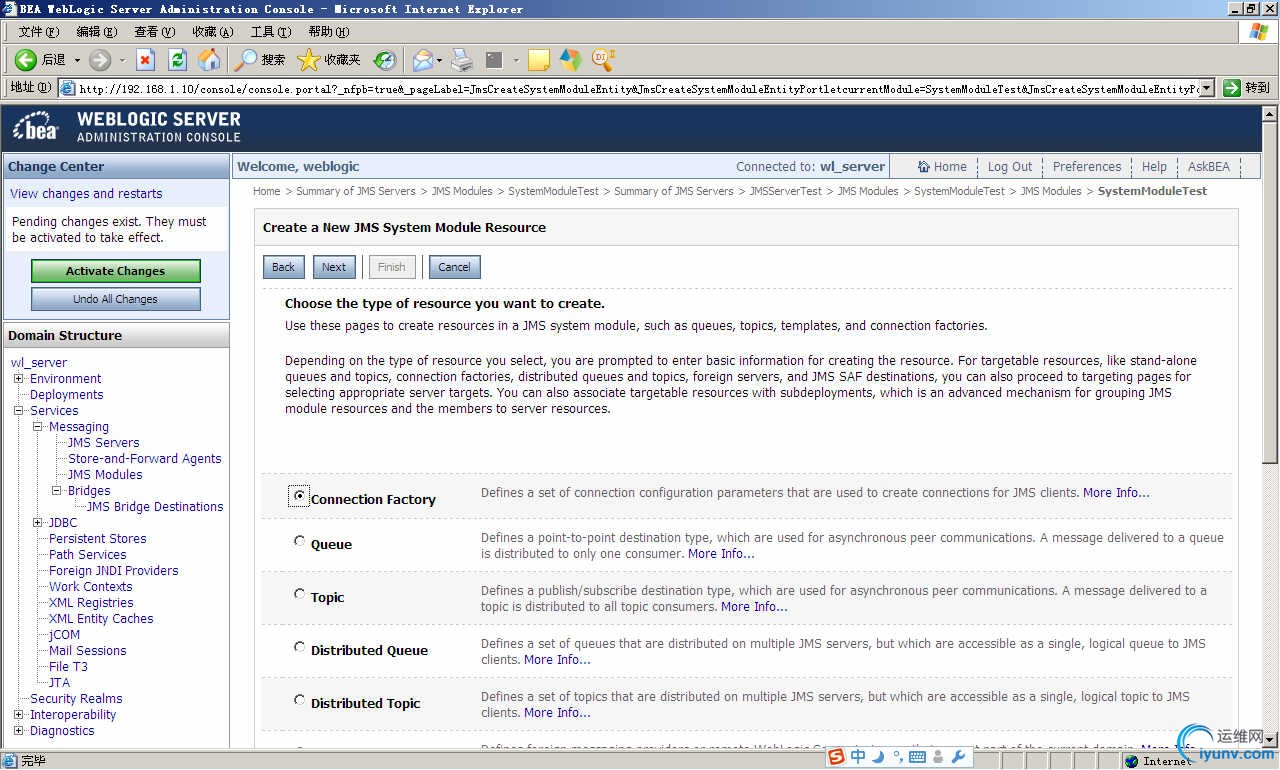1280x770 pixels.
Task: Toggle the IME punctuation icon
Action: (x=897, y=757)
